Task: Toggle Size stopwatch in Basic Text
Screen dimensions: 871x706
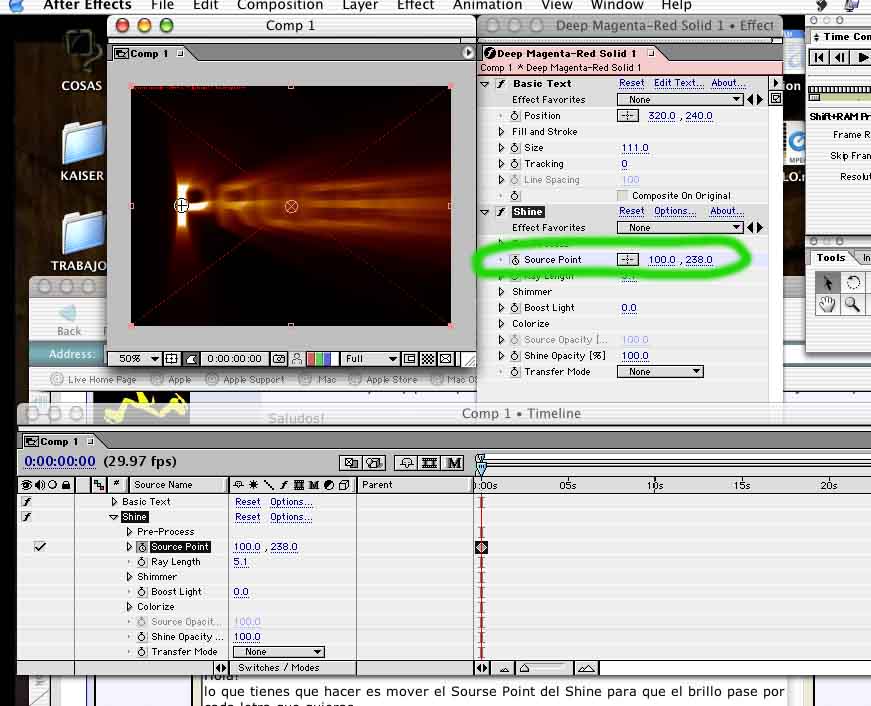Action: click(x=514, y=148)
